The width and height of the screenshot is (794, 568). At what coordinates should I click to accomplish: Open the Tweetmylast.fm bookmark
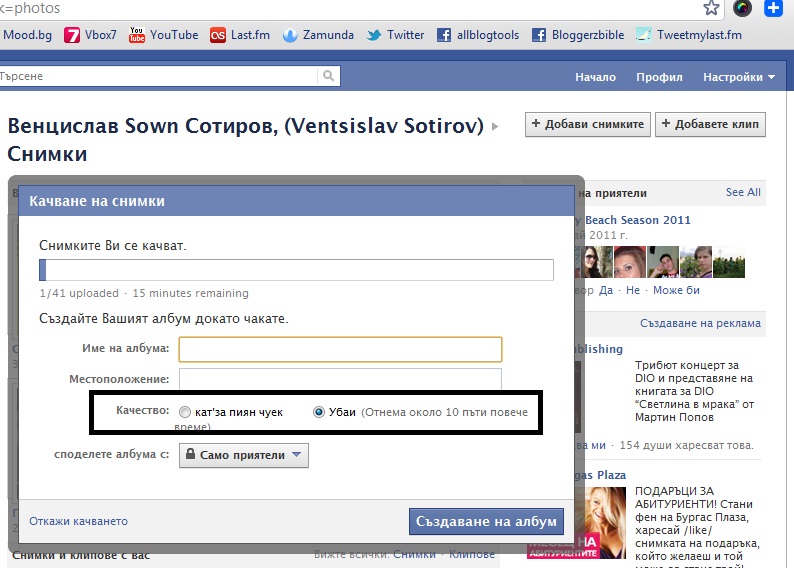pyautogui.click(x=689, y=35)
